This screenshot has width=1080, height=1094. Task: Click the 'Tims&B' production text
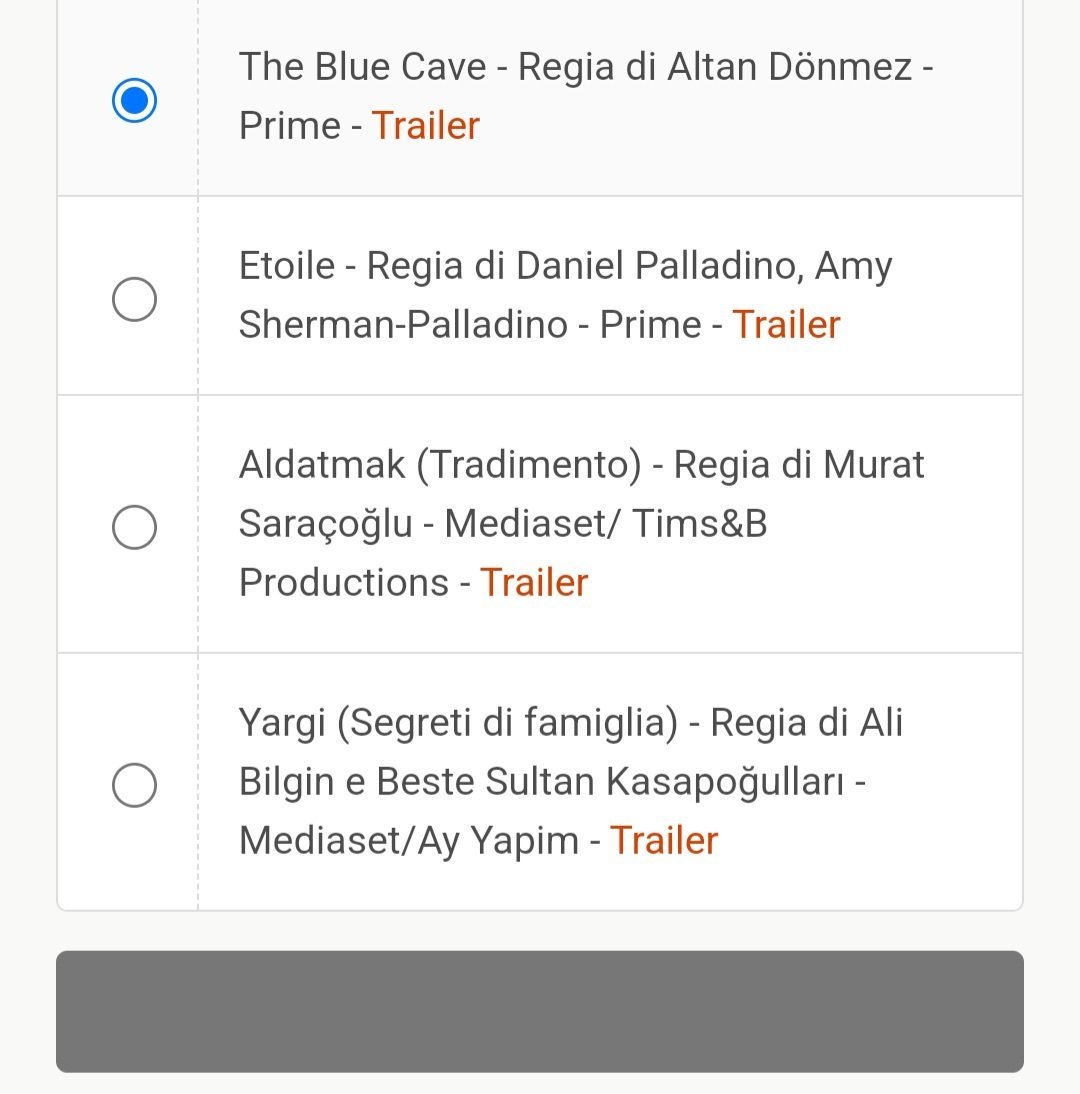point(702,524)
